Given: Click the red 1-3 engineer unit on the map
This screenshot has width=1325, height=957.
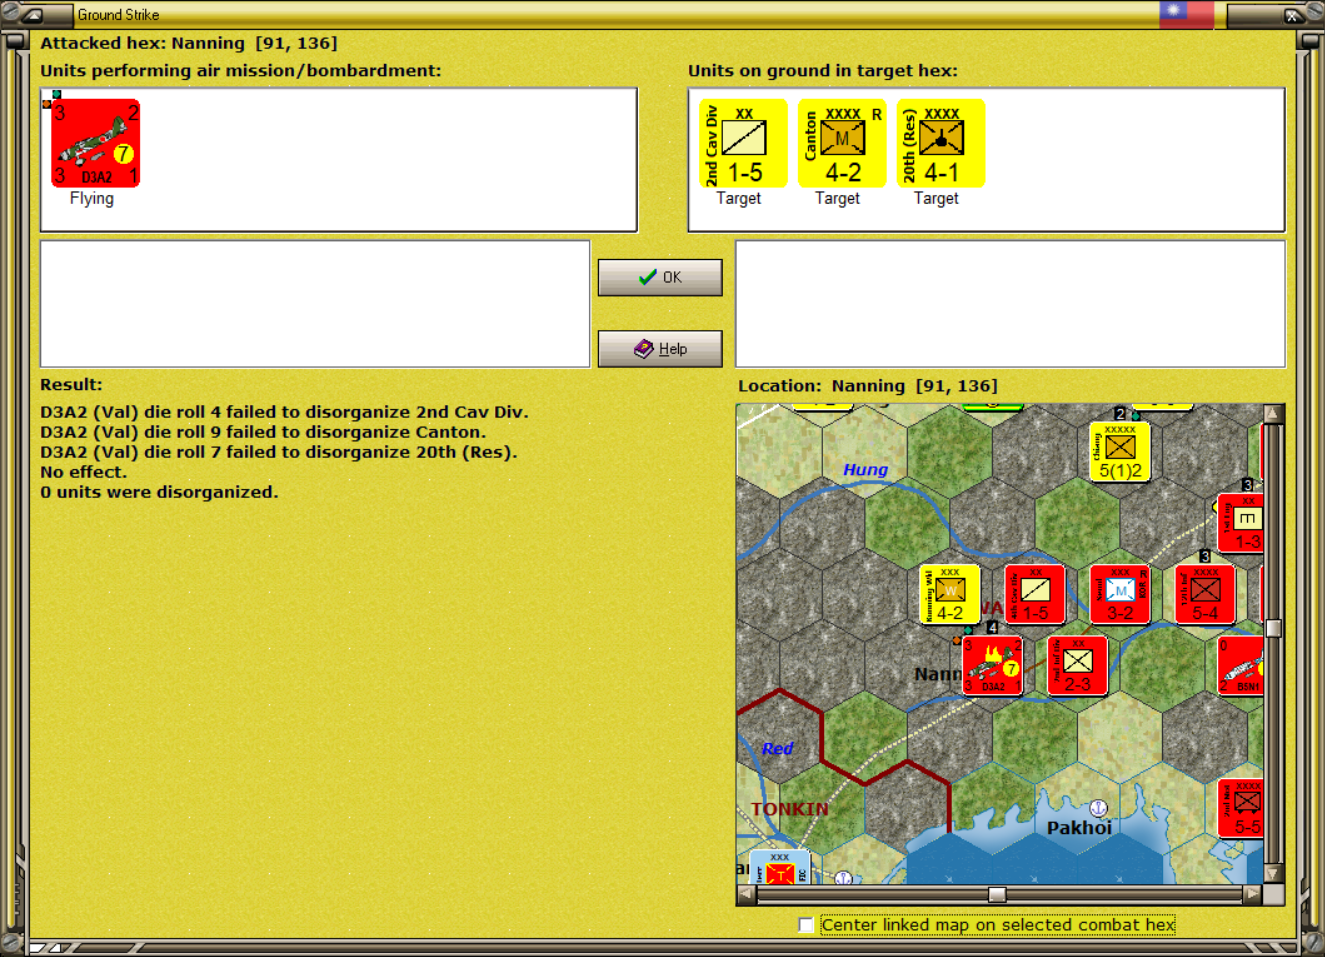Looking at the screenshot, I should click(1241, 523).
